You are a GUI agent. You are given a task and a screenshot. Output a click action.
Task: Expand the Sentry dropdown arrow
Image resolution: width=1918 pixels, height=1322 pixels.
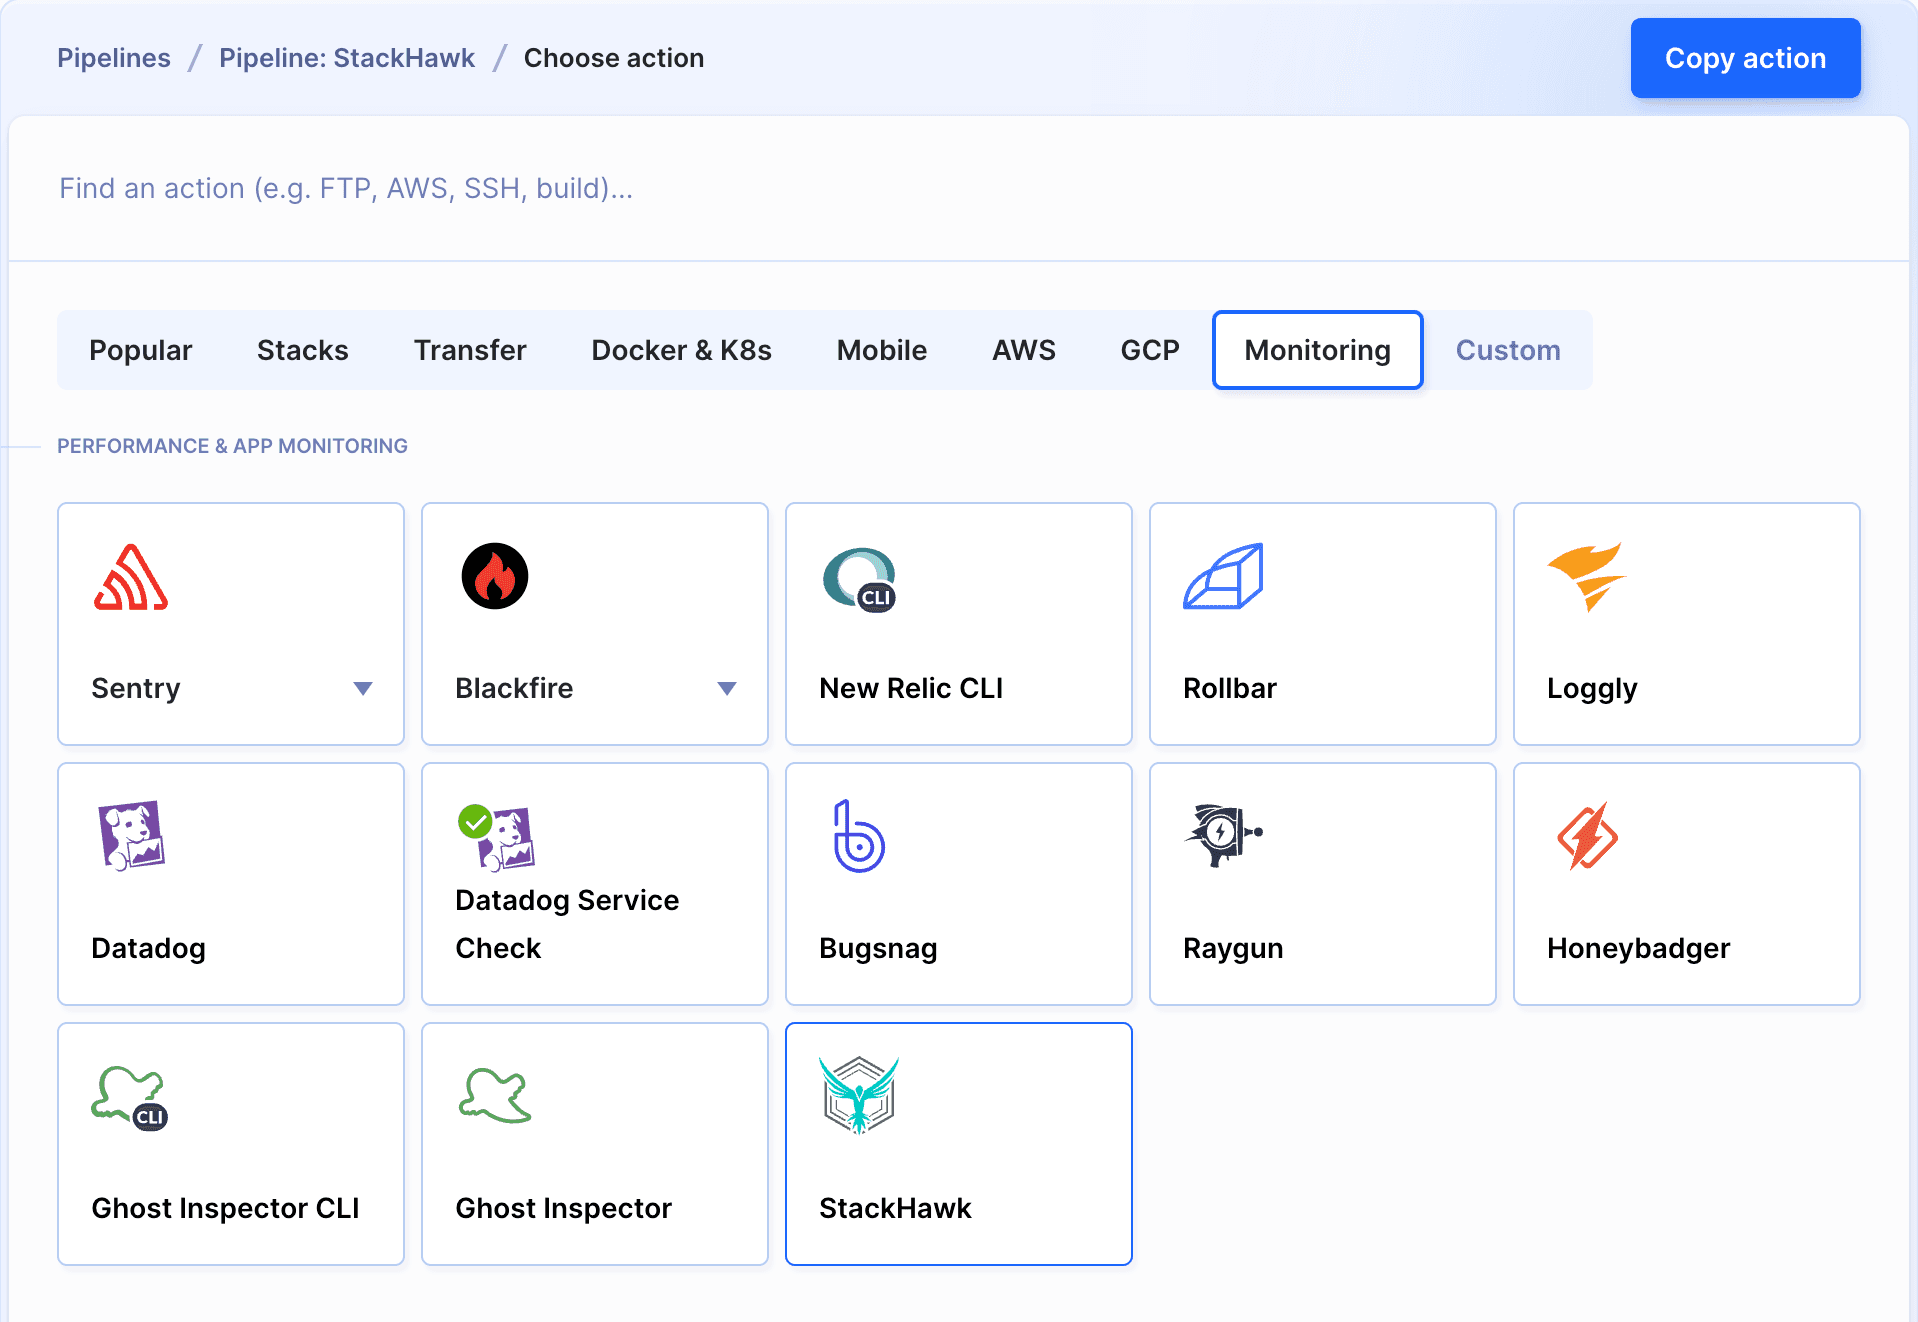pos(363,688)
